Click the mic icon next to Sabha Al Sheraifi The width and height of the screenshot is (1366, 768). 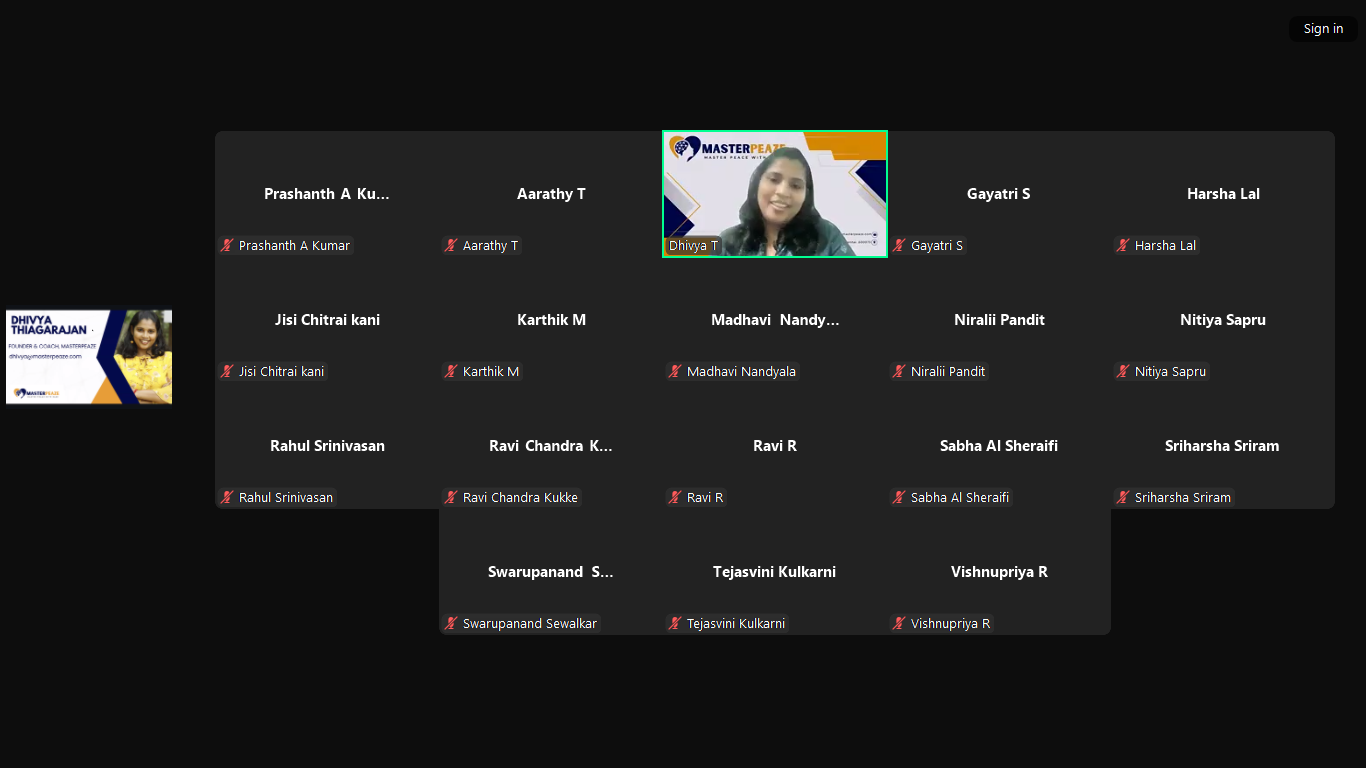(x=898, y=497)
